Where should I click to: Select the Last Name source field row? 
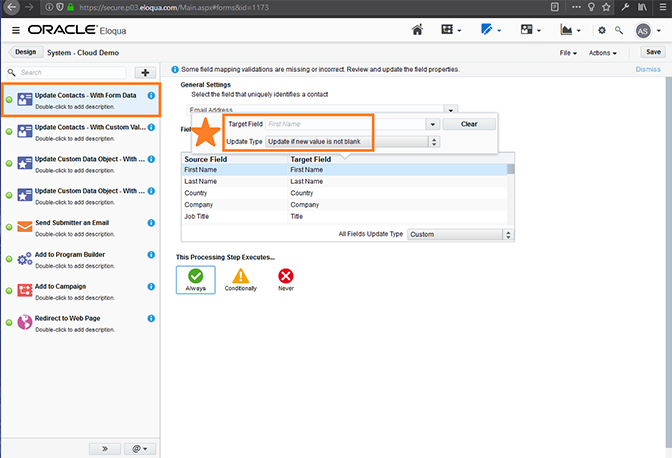coord(234,182)
